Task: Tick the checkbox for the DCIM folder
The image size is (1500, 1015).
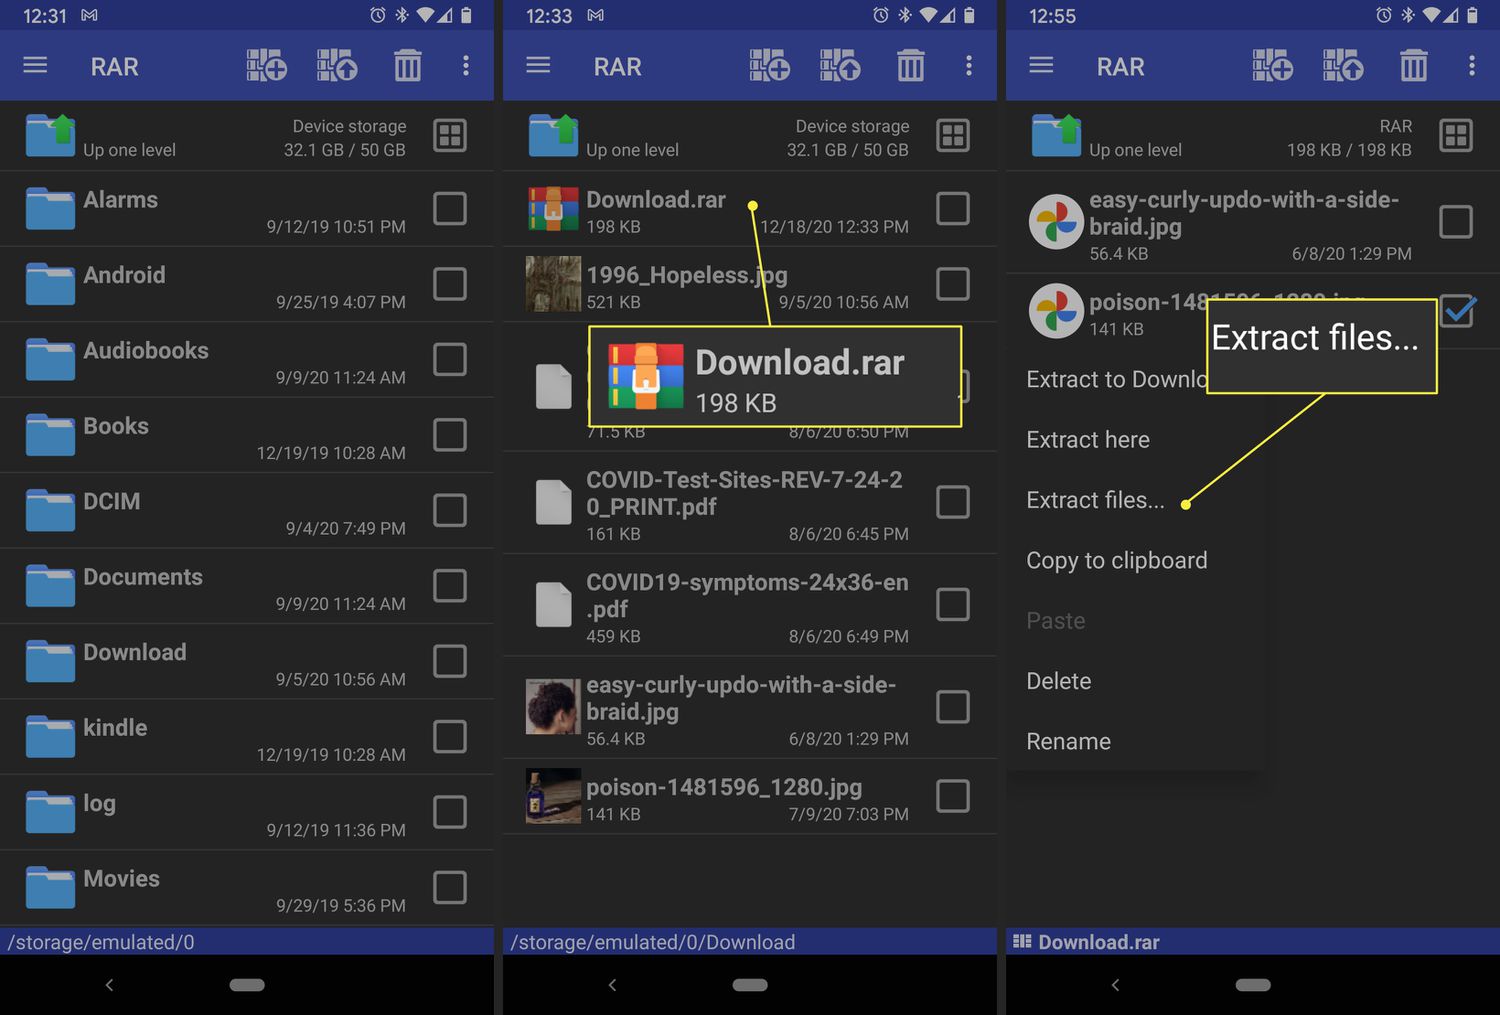Action: coord(449,510)
